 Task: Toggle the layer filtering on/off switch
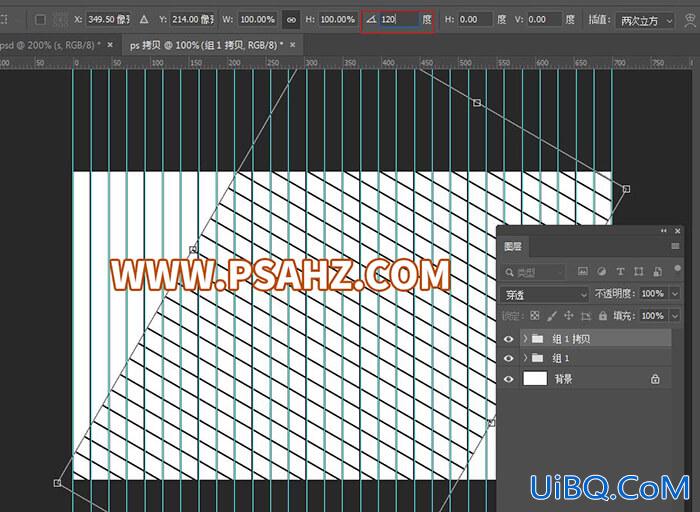pyautogui.click(x=678, y=268)
